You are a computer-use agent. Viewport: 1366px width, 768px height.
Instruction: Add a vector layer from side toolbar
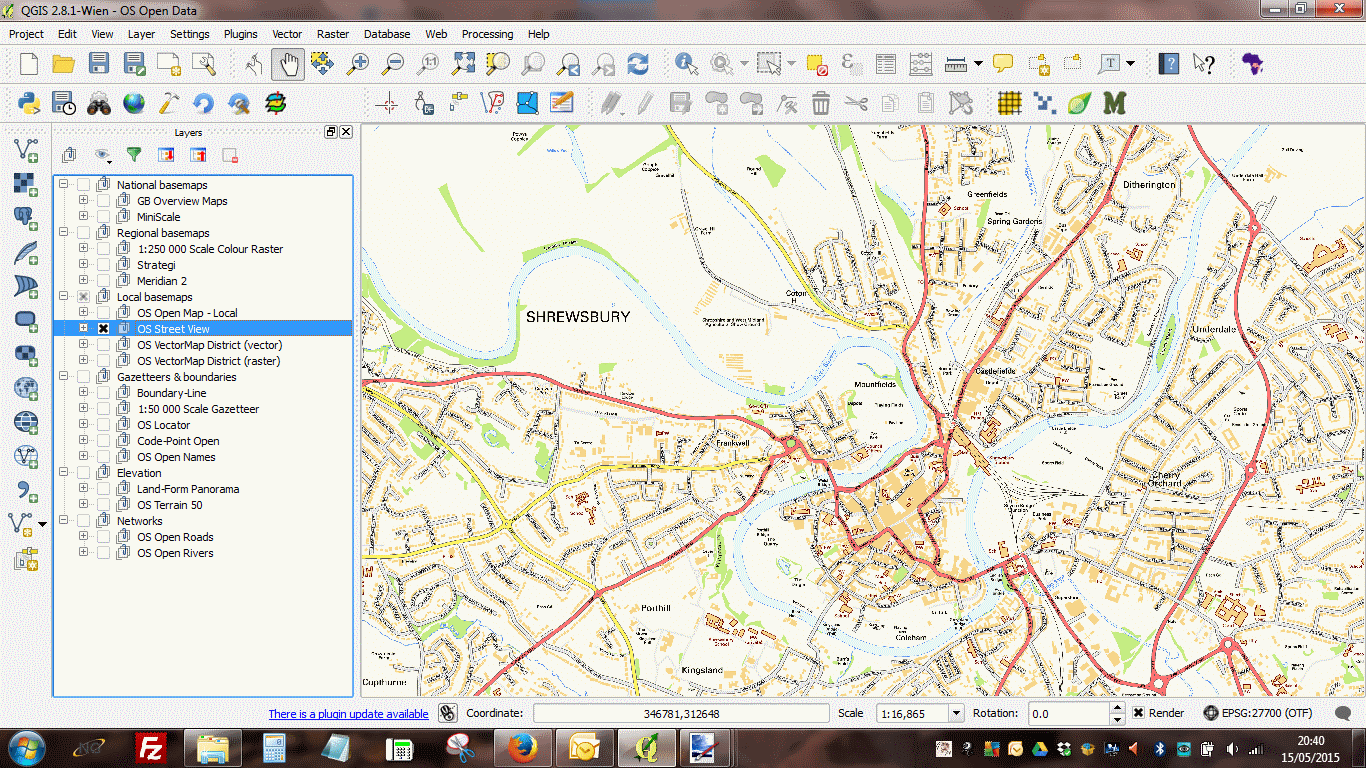(25, 150)
